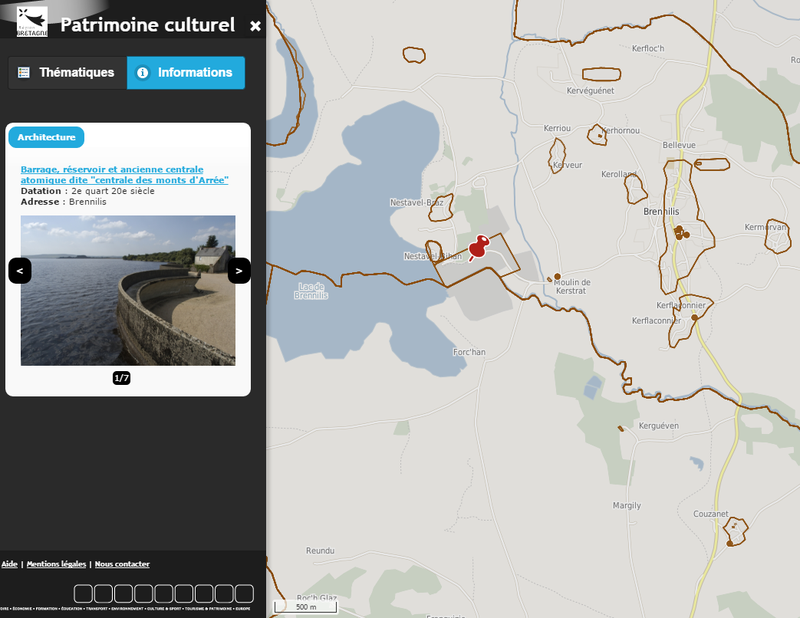Click the 1/7 photo counter badge
Viewport: 800px width, 618px height.
pyautogui.click(x=121, y=378)
